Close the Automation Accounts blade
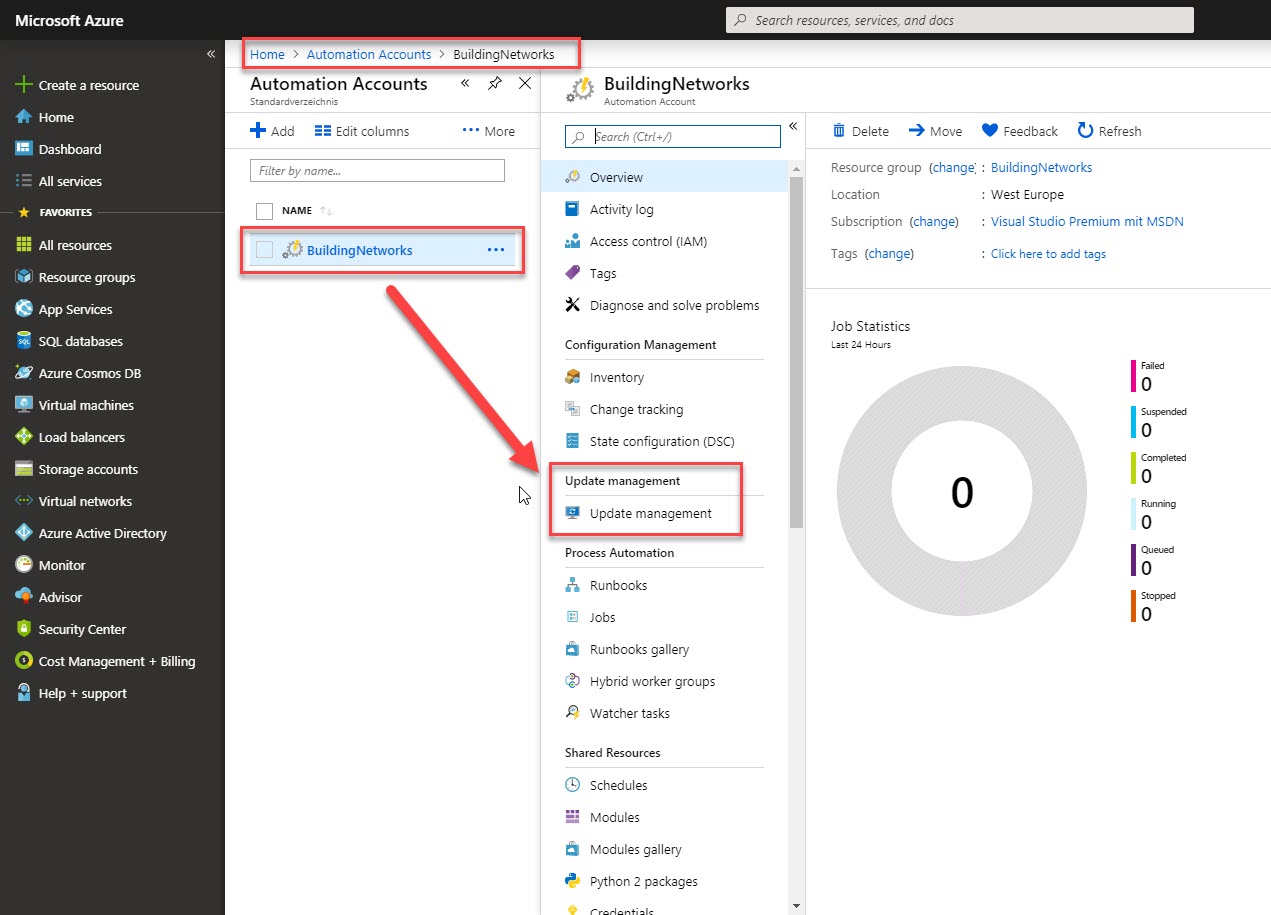 coord(525,84)
